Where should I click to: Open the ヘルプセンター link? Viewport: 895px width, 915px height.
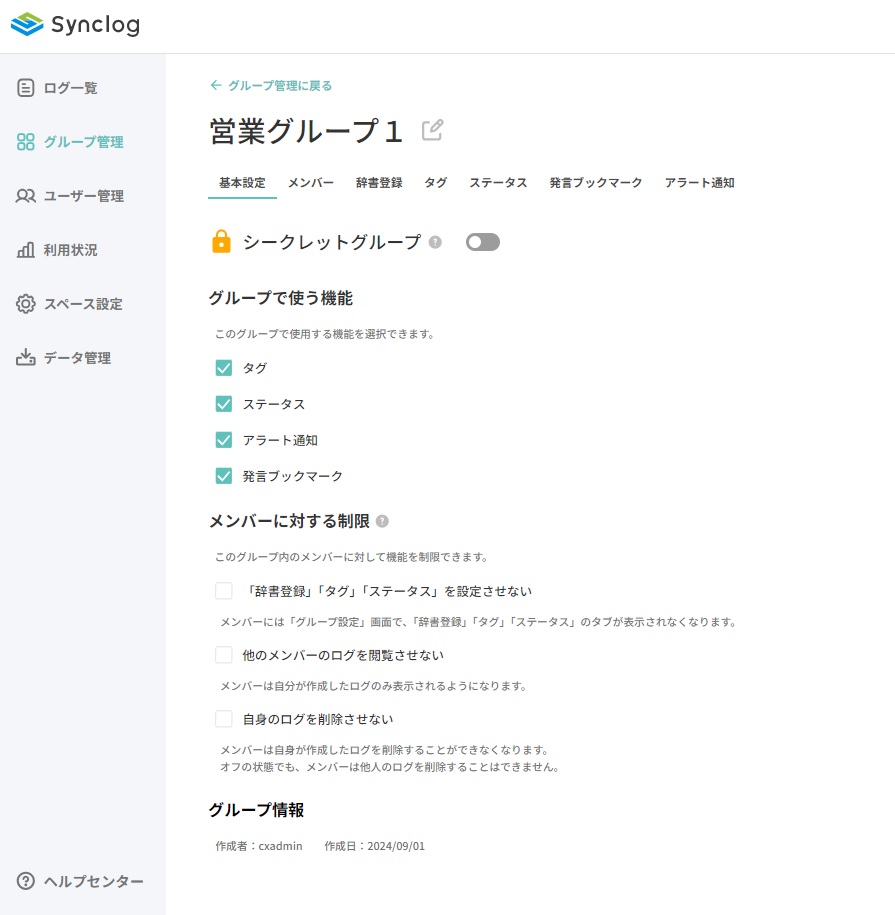82,881
